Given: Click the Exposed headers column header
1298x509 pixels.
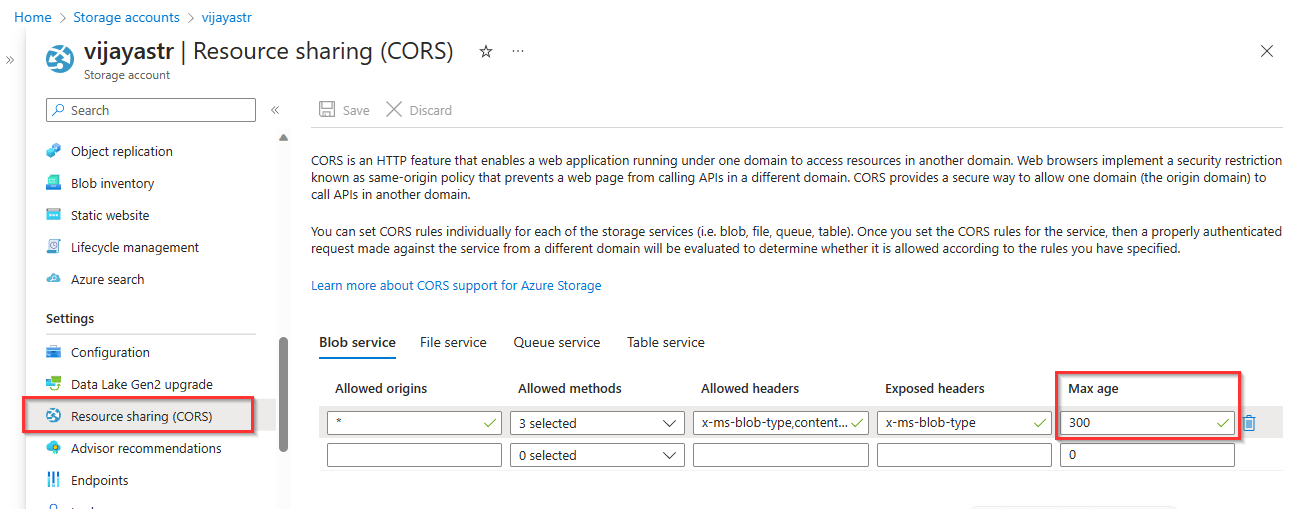Looking at the screenshot, I should [x=935, y=388].
